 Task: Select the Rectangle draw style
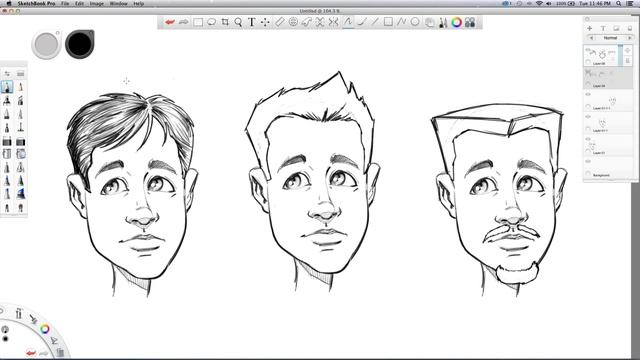tap(388, 22)
